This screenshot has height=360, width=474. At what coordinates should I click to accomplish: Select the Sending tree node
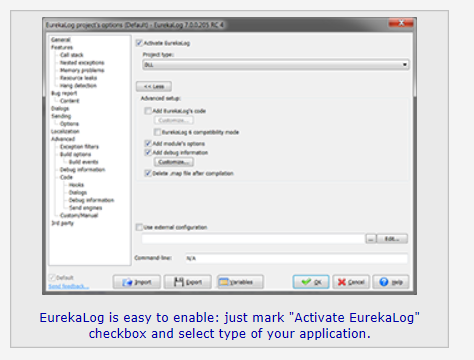coord(61,116)
